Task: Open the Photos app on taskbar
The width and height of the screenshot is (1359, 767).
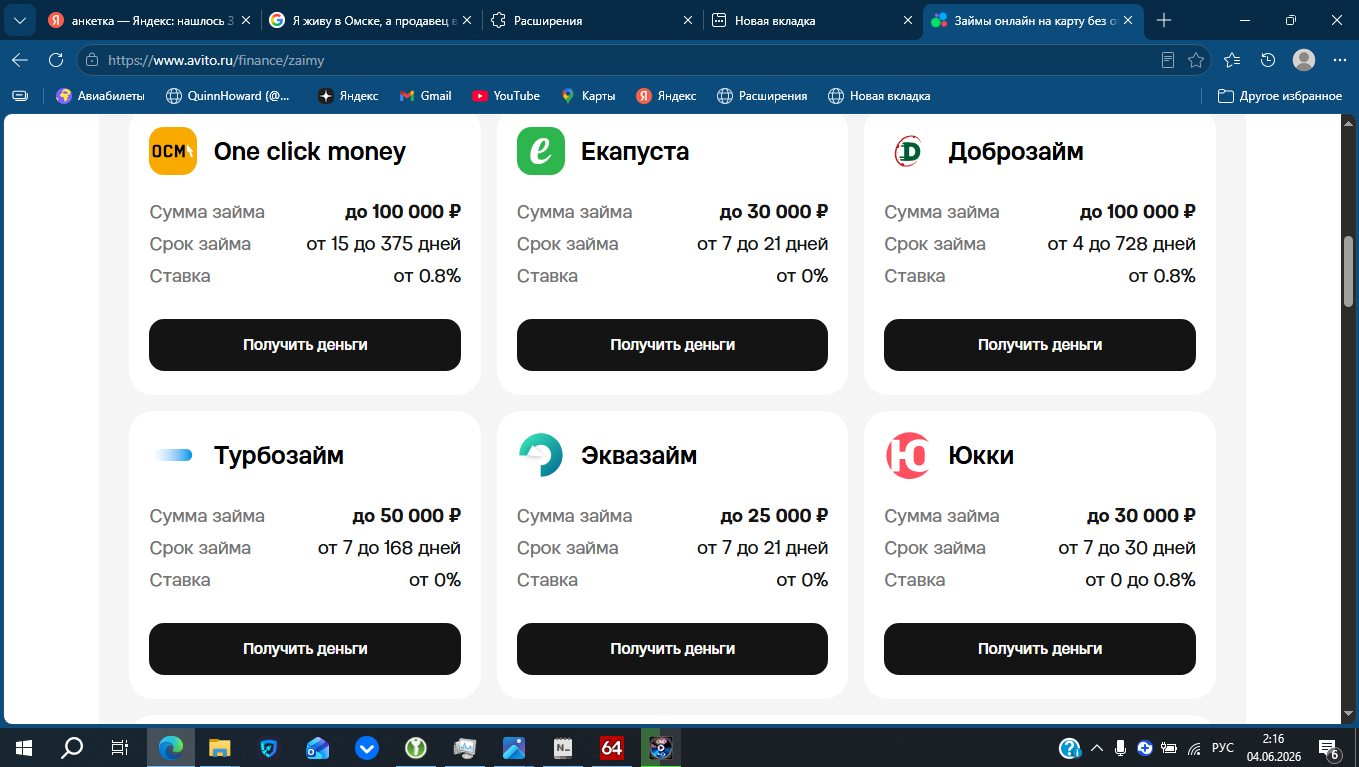Action: [514, 747]
